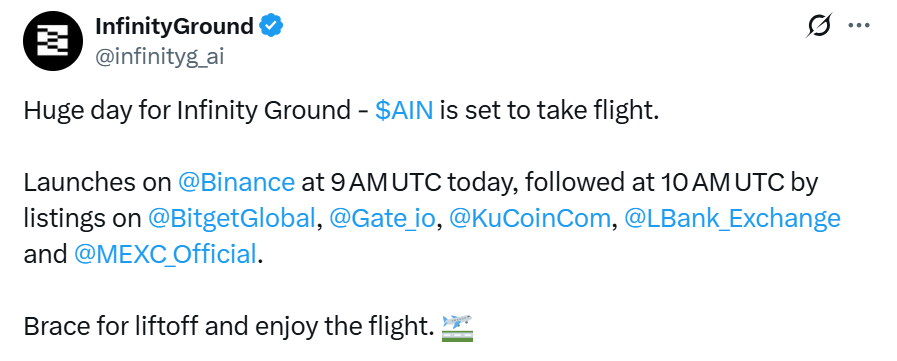Go to the @Gate_io mention
The height and width of the screenshot is (361, 897).
pos(383,218)
